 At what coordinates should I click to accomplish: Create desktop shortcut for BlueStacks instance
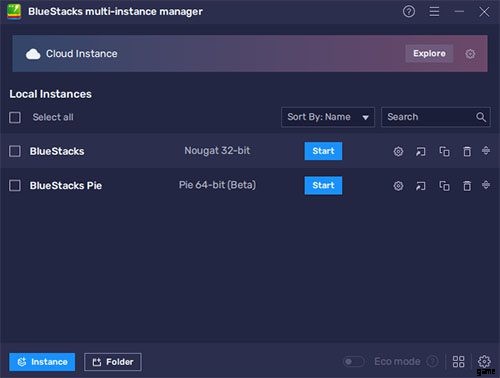pos(421,152)
